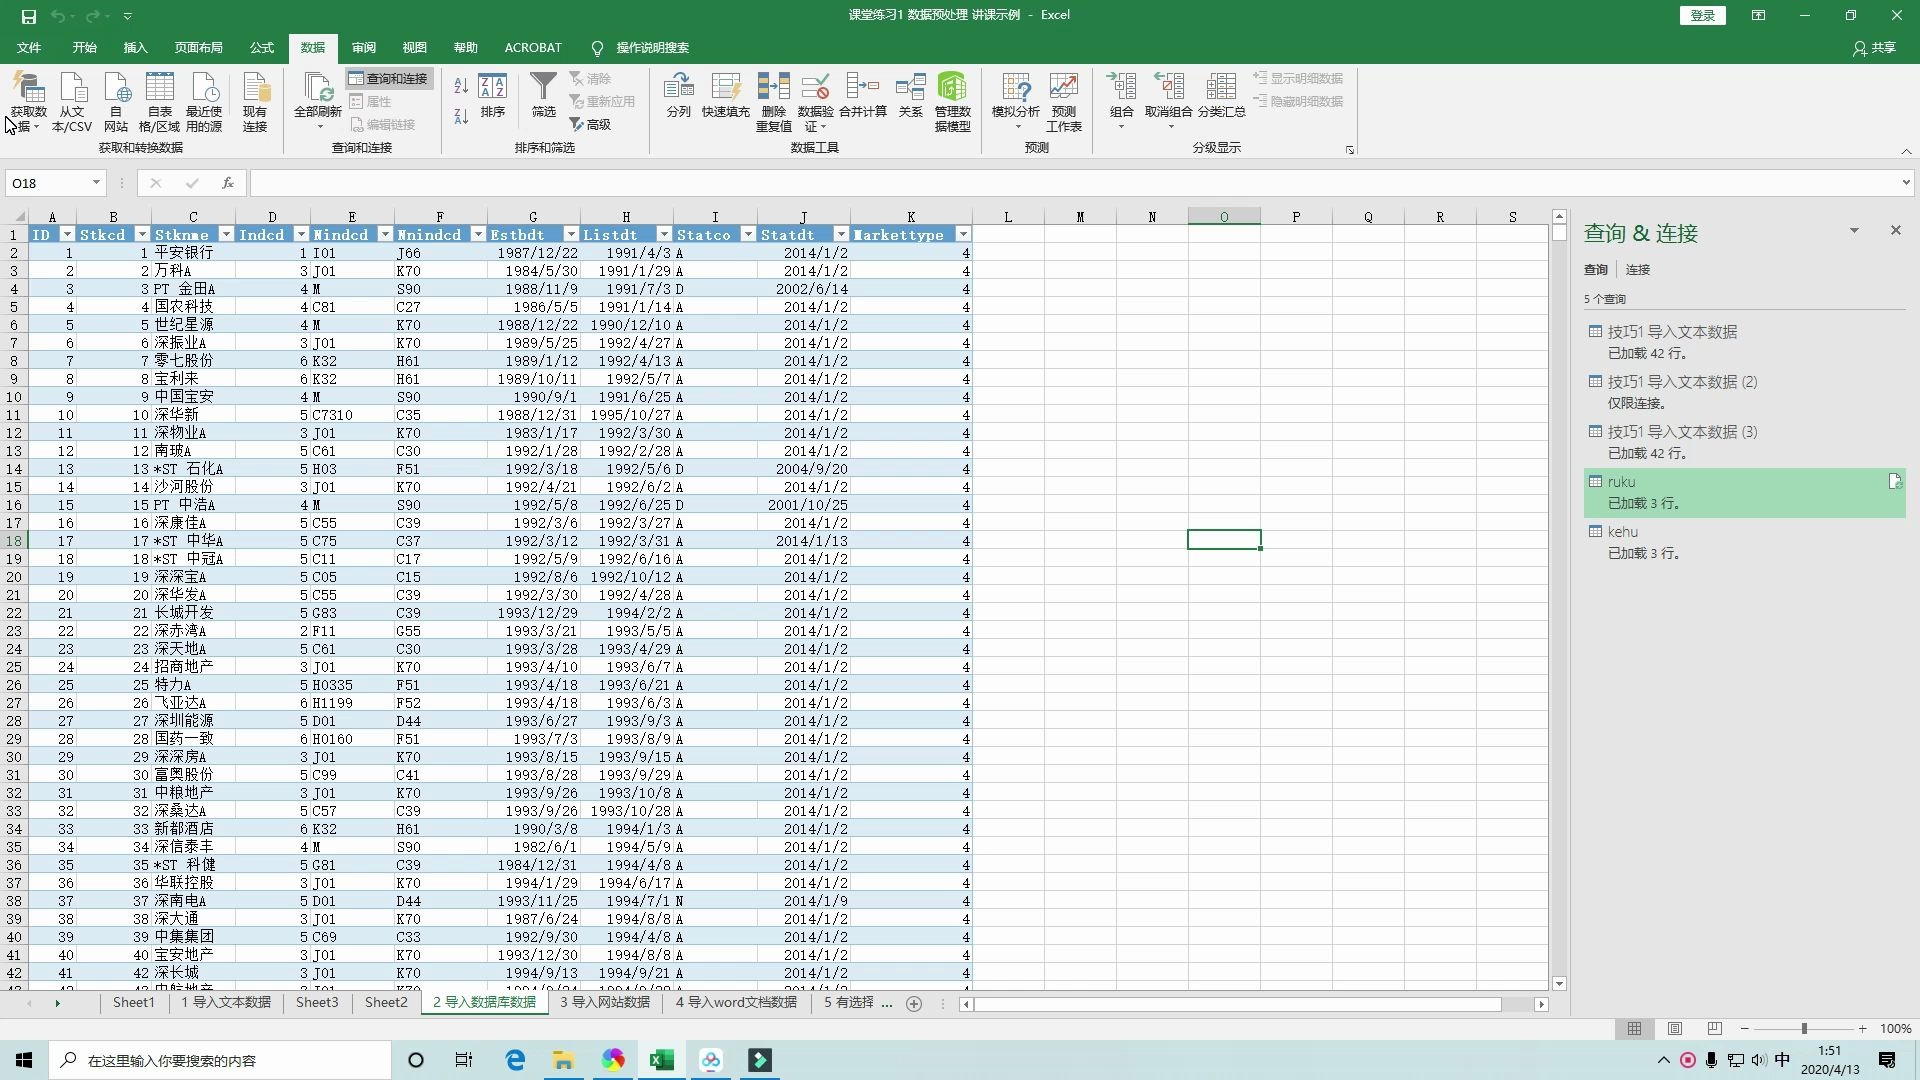This screenshot has width=1920, height=1080.
Task: Click the 预测工作表 forecast sheet icon
Action: [1063, 100]
